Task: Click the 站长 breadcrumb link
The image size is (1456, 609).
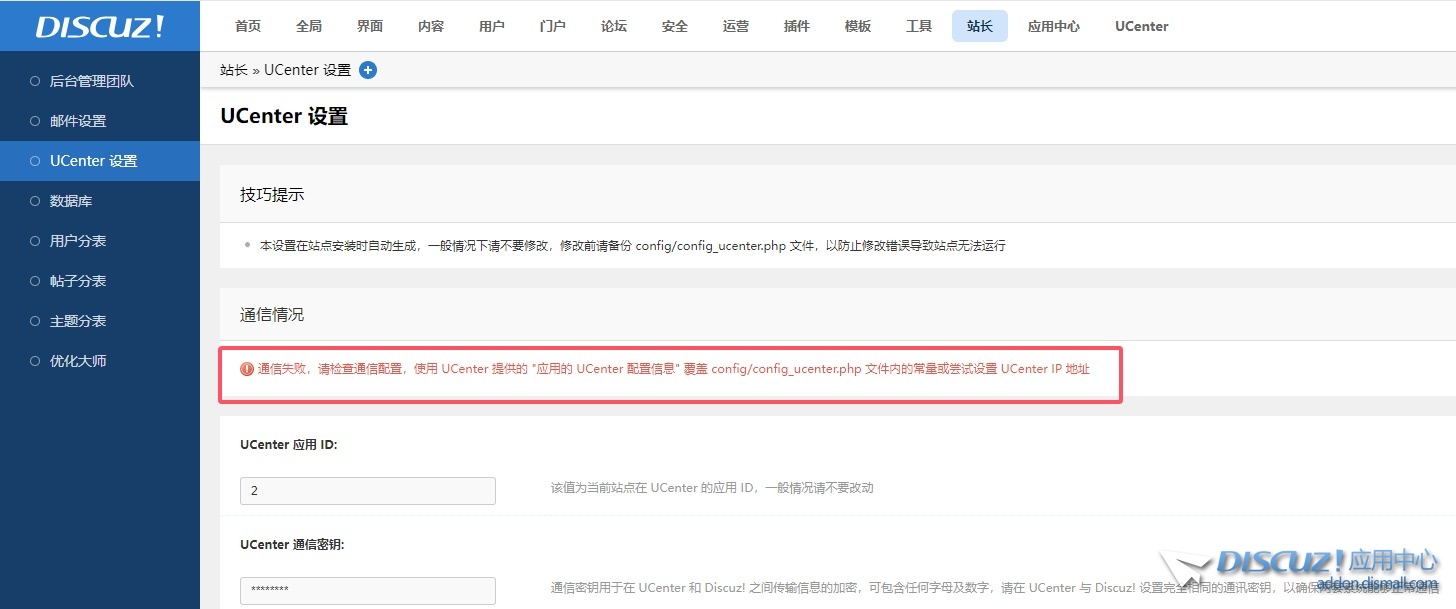Action: (233, 70)
